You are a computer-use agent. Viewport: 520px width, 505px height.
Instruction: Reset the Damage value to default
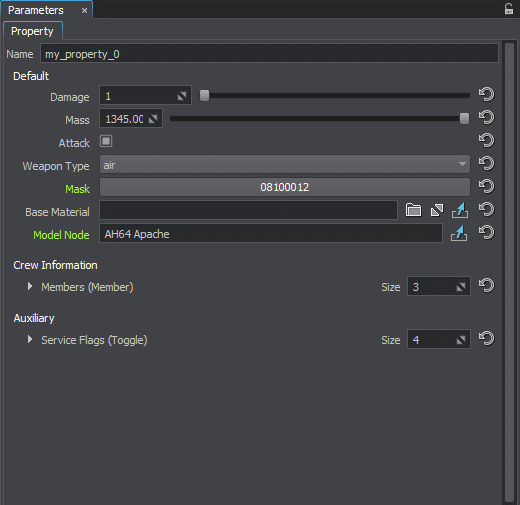pos(486,94)
